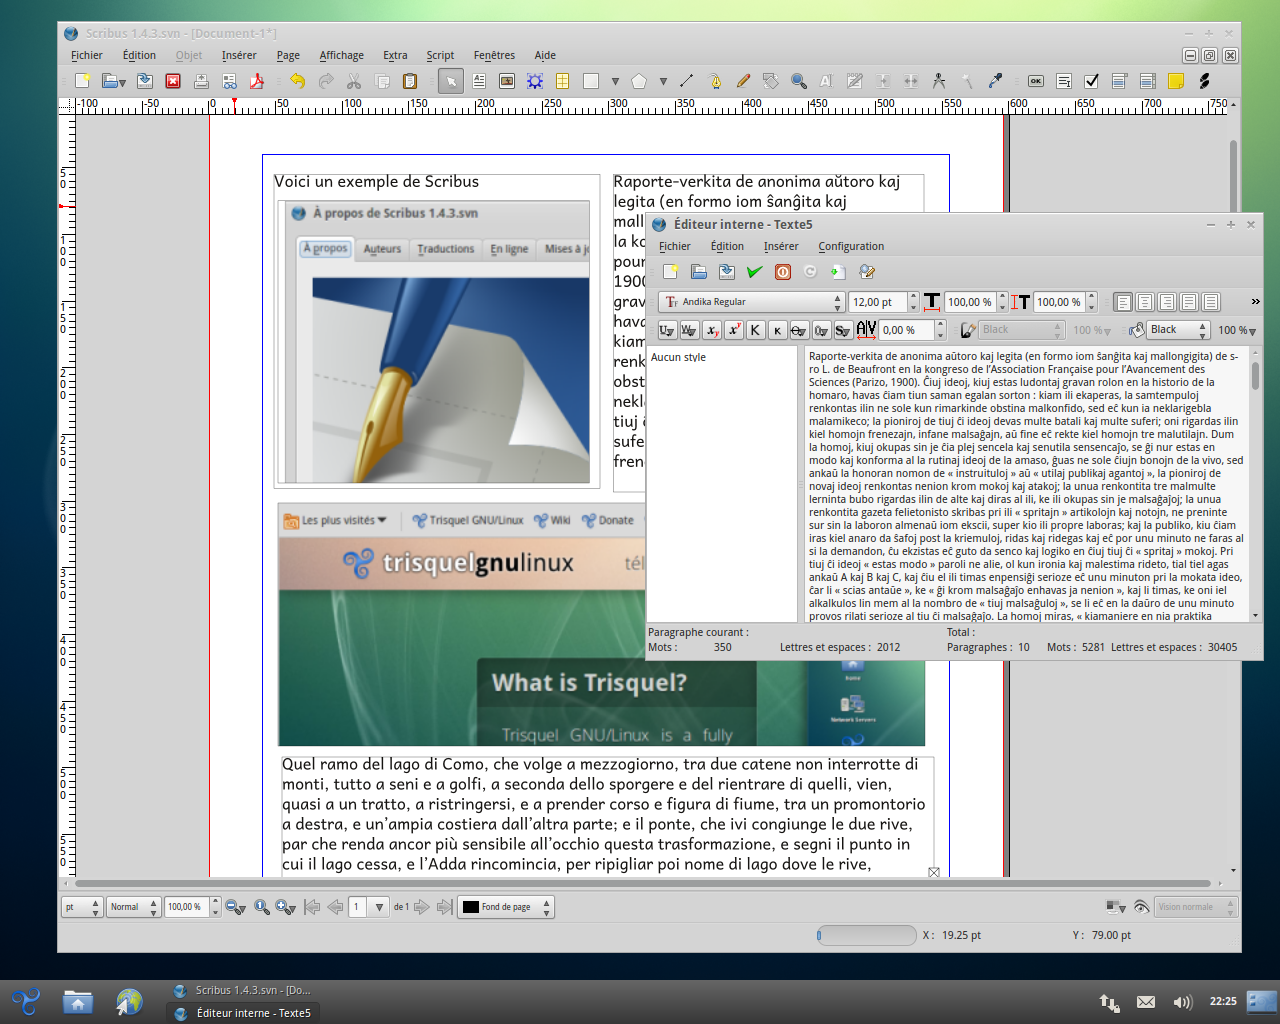Open the polygon tool dropdown arrow
This screenshot has width=1280, height=1024.
click(x=663, y=82)
